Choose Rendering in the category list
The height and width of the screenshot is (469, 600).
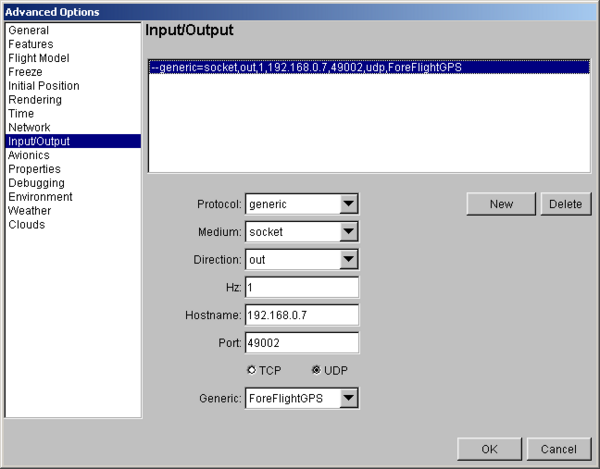[35, 100]
